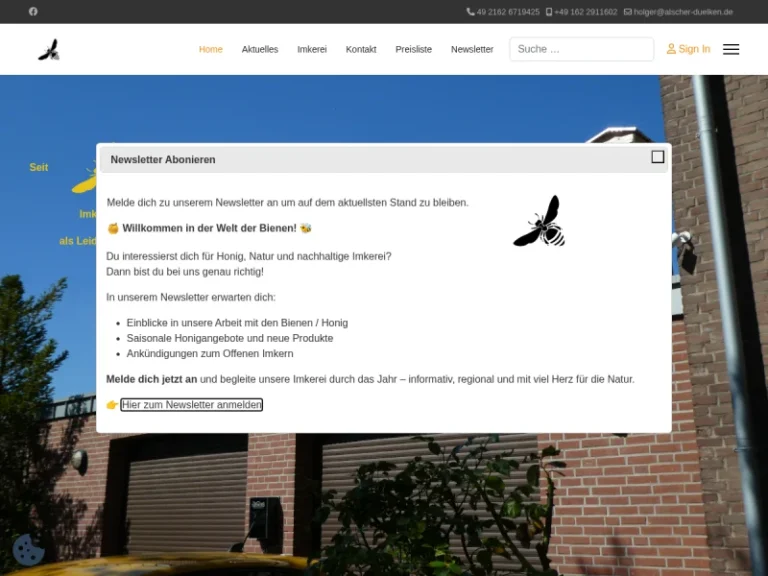Select Newsletter in the navigation bar
The image size is (768, 576).
point(472,49)
